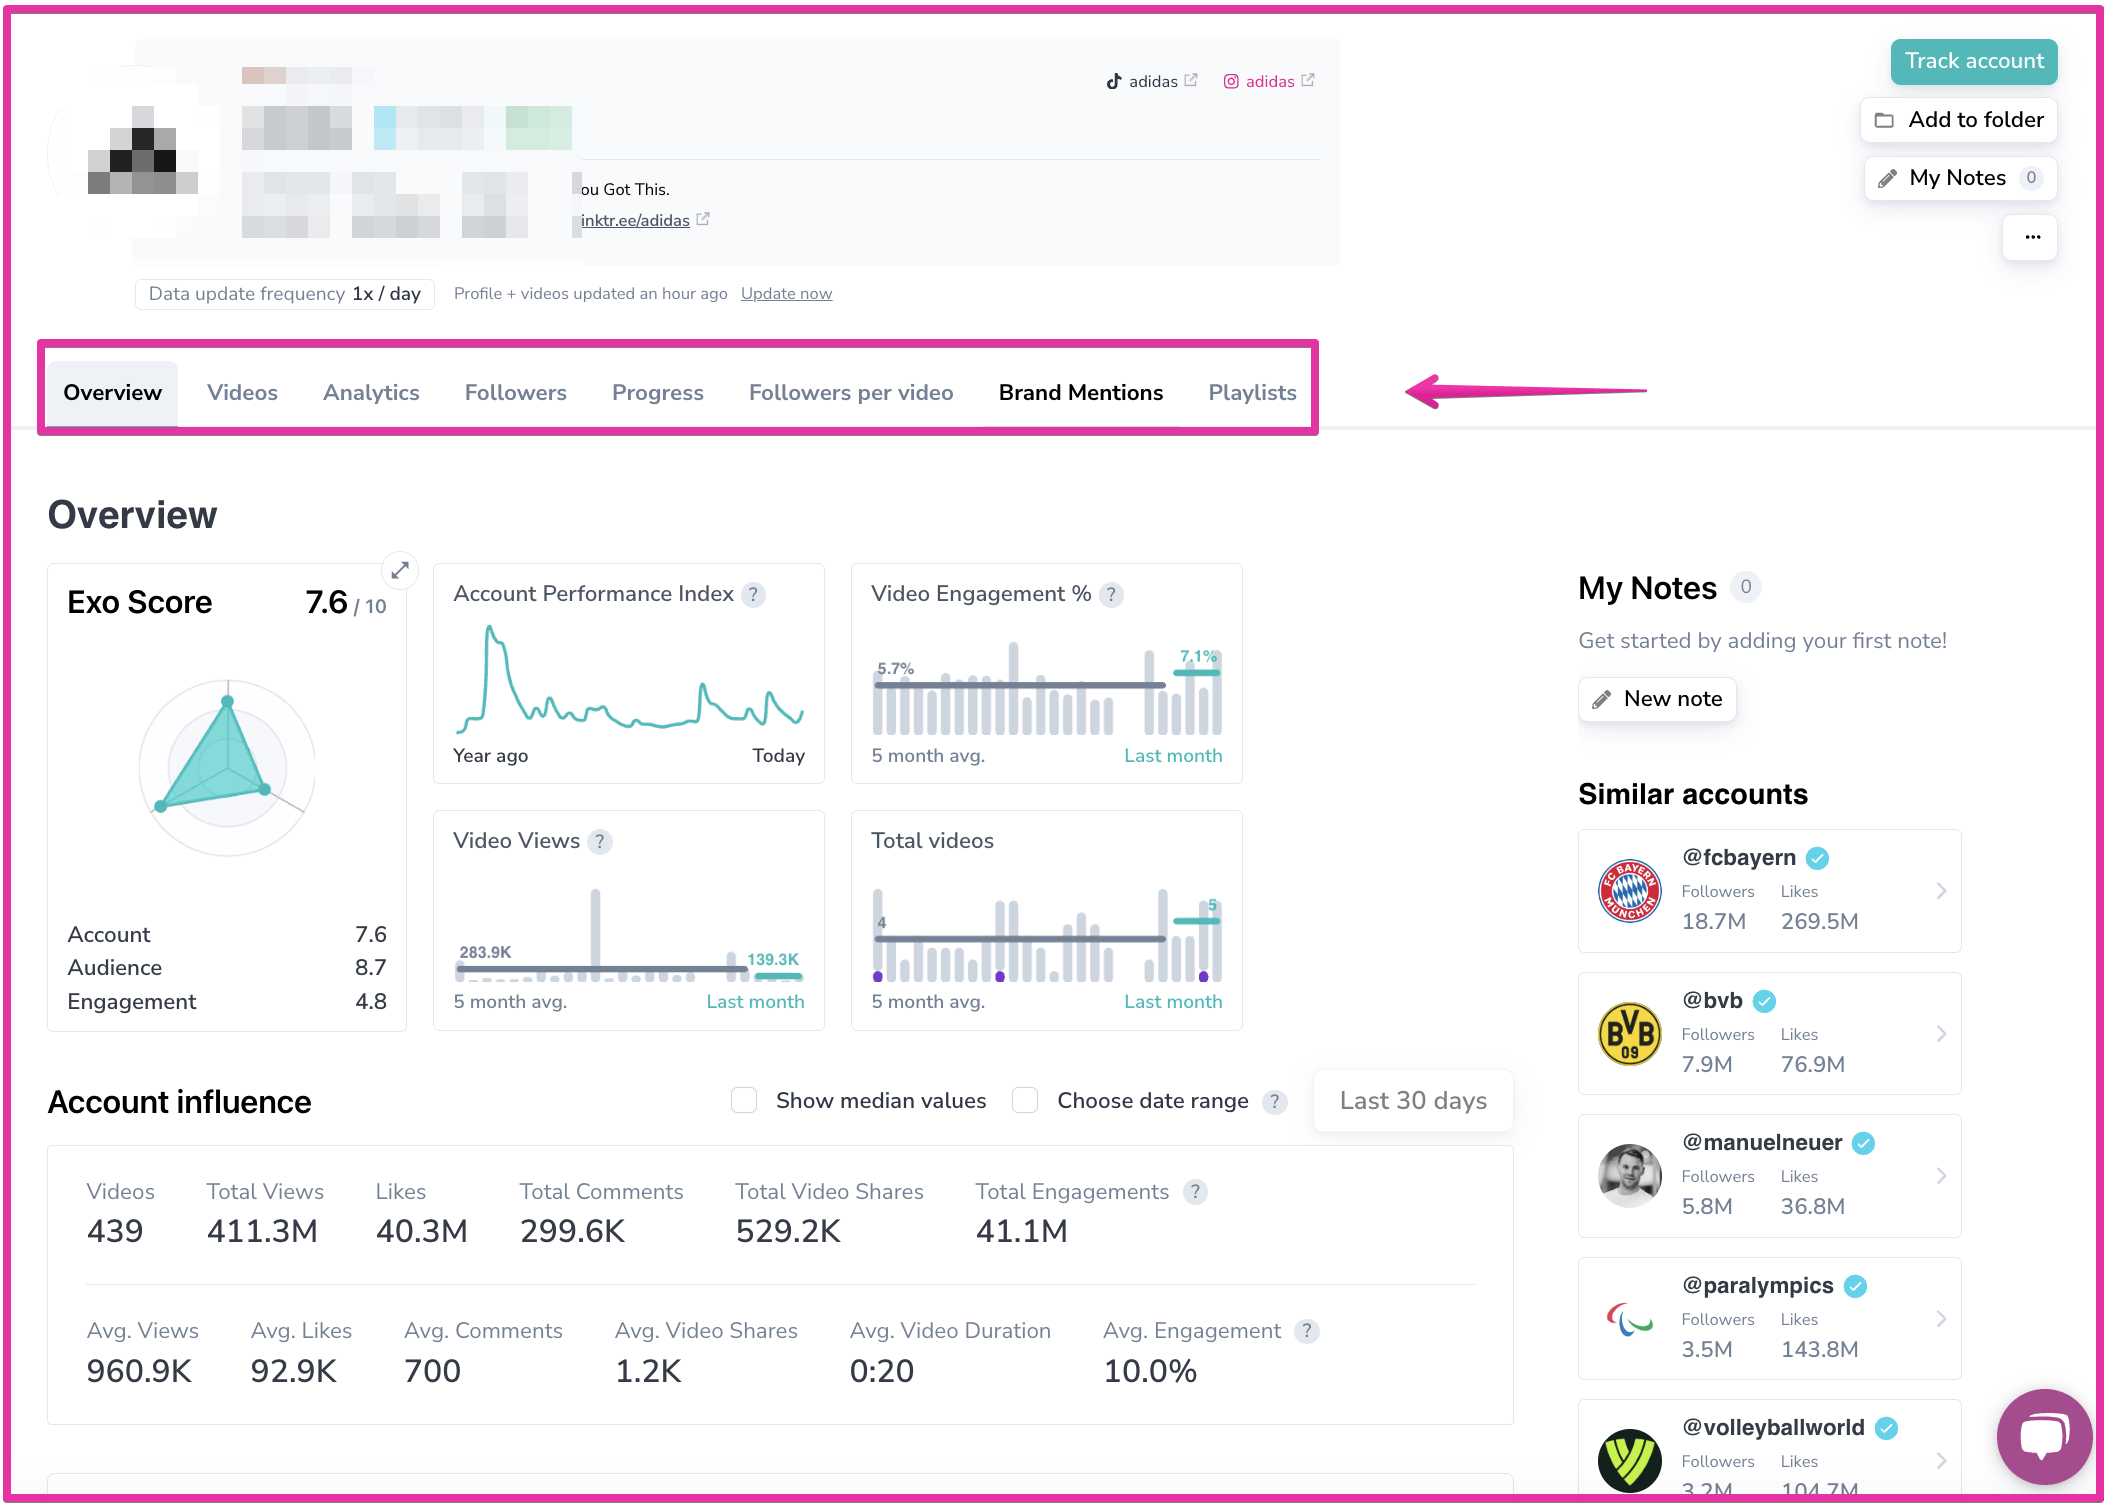Open adidas Instagram profile link
Image resolution: width=2108 pixels, height=1506 pixels.
[x=1269, y=81]
